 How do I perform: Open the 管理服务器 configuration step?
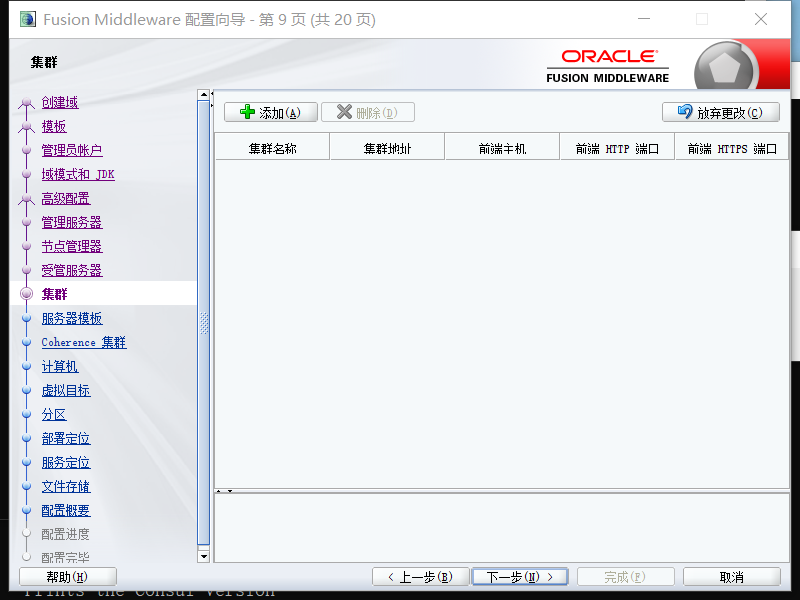(x=71, y=222)
